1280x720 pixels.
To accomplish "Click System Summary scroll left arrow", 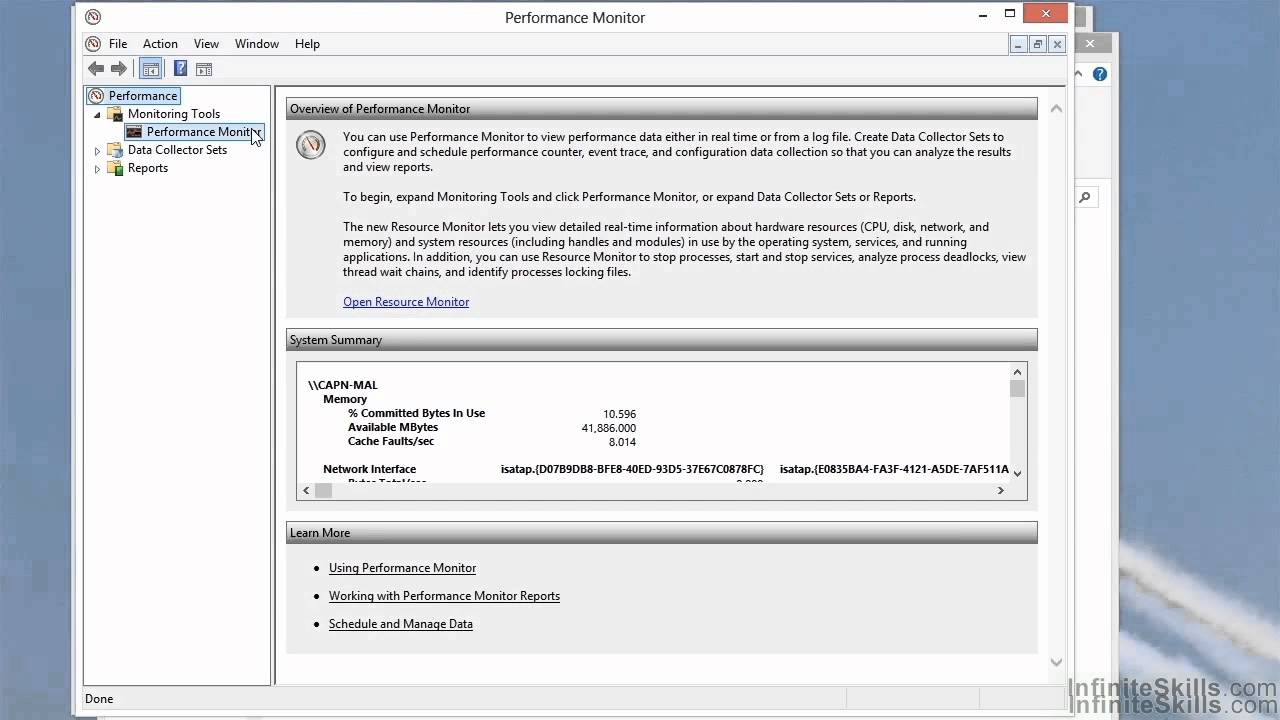I will (x=306, y=490).
